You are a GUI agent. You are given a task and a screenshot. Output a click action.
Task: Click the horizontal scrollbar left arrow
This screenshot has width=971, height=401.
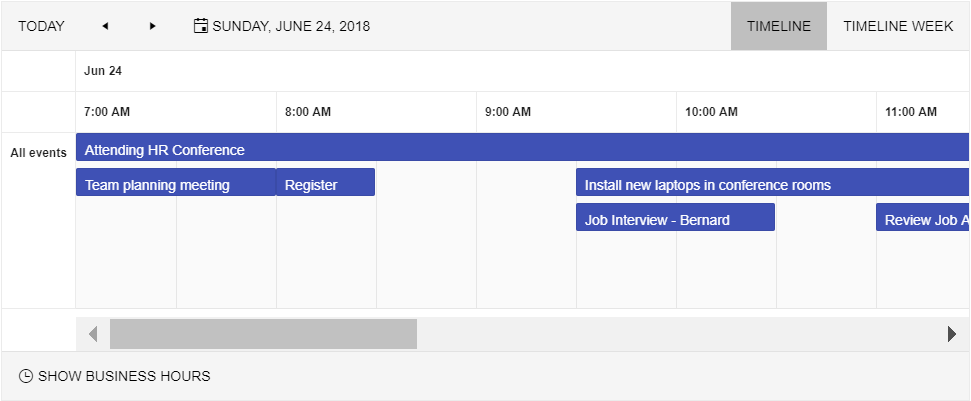pos(93,334)
